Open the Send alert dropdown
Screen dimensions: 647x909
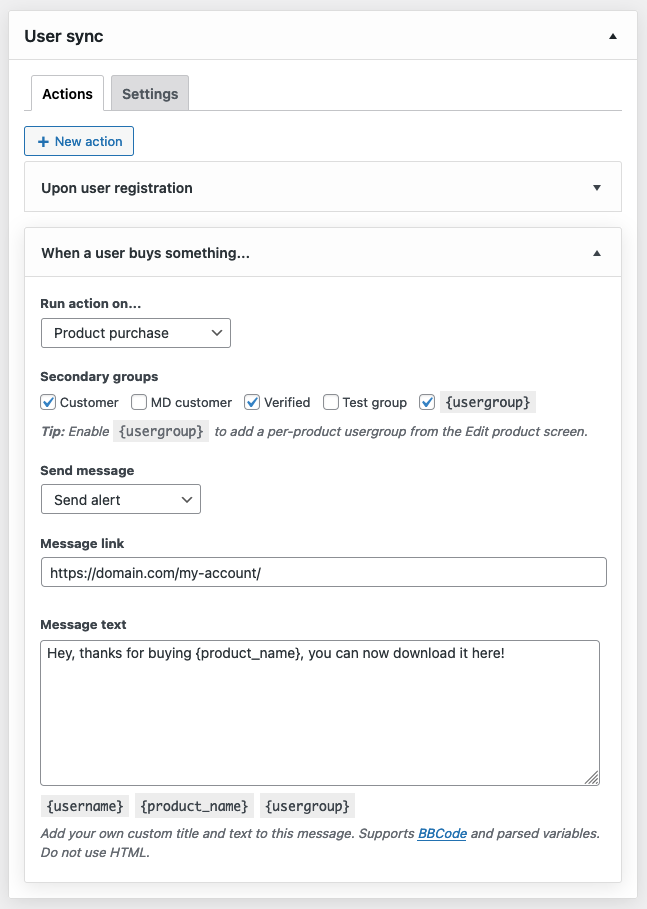point(121,499)
